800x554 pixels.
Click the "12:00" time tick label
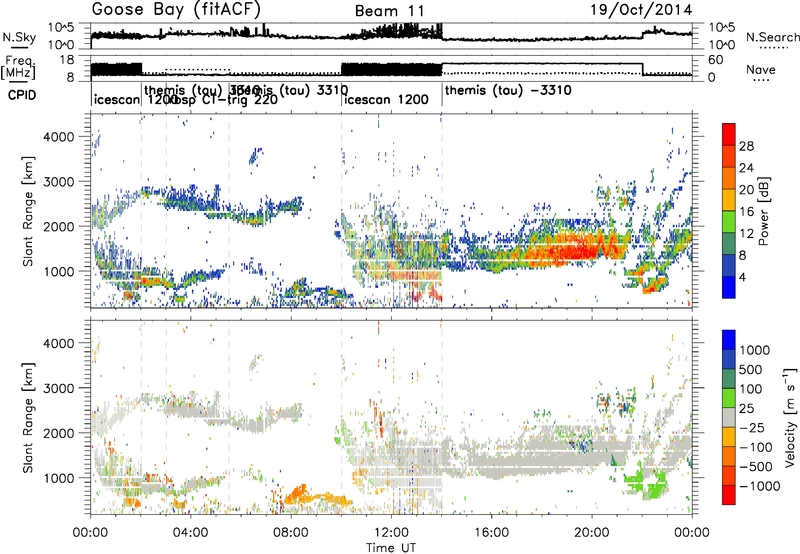click(391, 533)
